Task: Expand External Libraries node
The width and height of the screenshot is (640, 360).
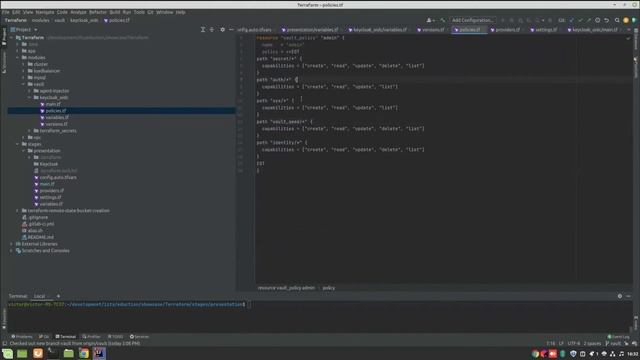Action: click(11, 244)
